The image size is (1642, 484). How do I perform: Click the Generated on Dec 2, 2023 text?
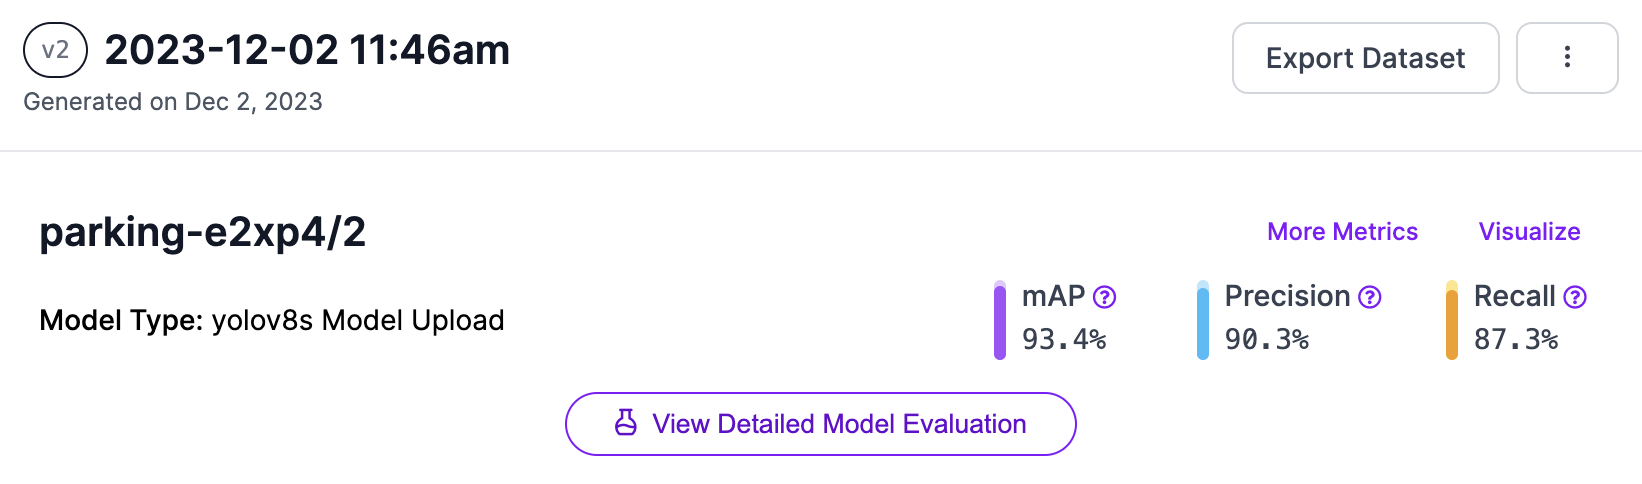click(x=173, y=102)
